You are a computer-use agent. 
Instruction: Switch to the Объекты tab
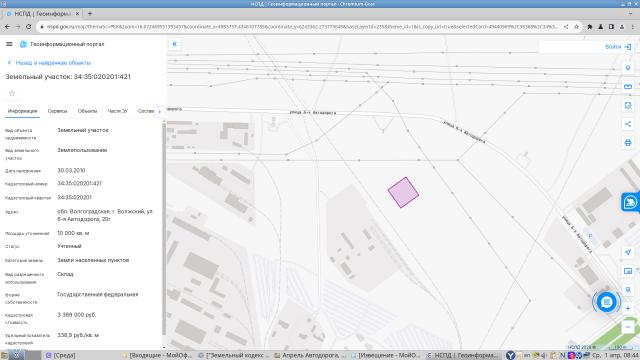click(x=87, y=111)
